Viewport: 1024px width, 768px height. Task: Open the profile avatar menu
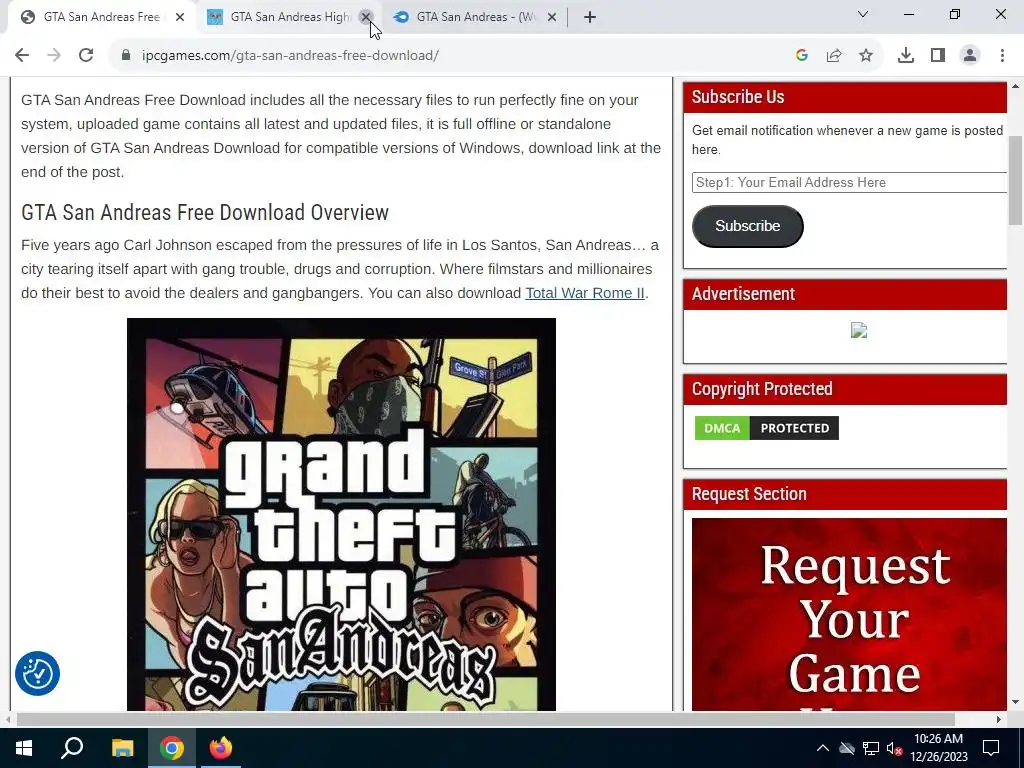pyautogui.click(x=970, y=56)
